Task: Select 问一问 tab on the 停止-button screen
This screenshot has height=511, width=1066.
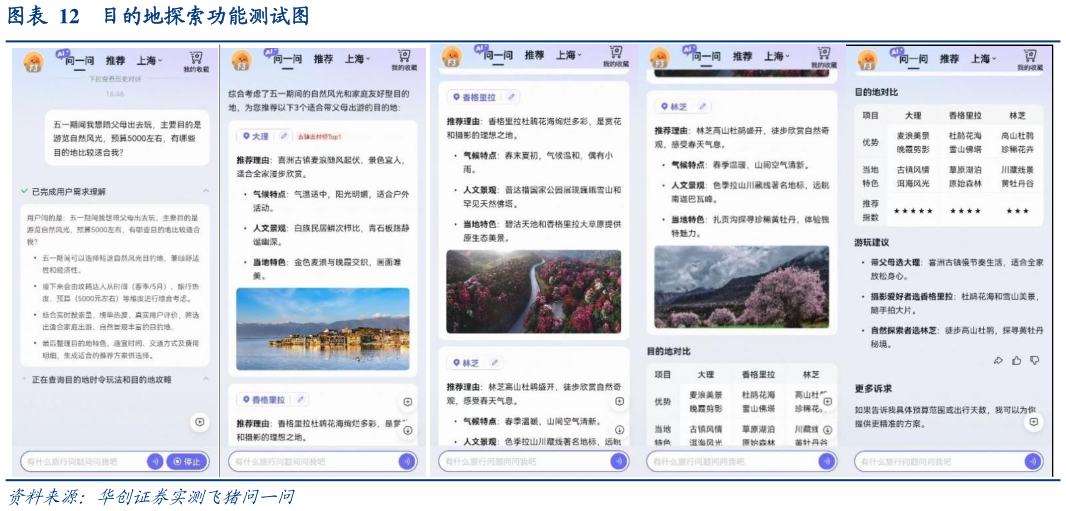Action: tap(79, 61)
